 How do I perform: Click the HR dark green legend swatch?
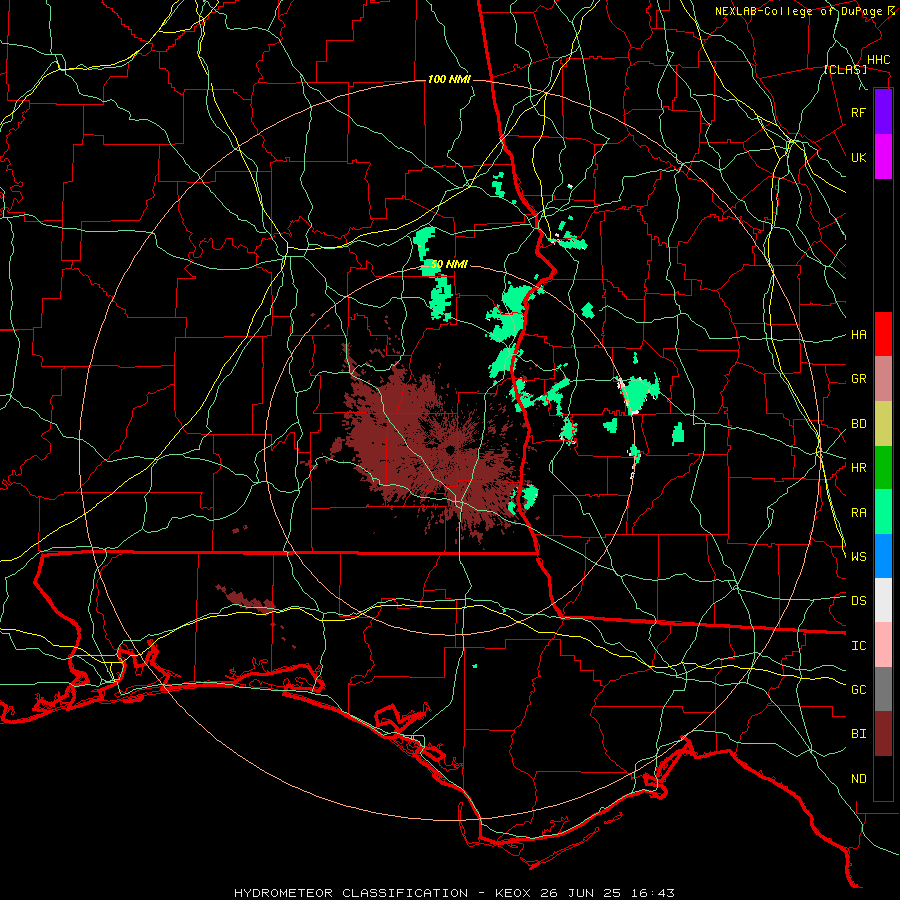[x=883, y=468]
